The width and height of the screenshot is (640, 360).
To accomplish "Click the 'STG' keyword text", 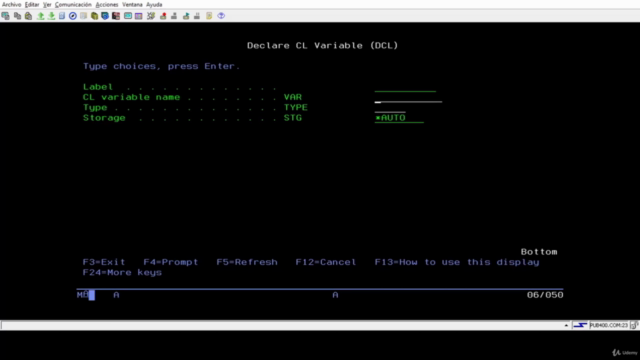I will [x=293, y=118].
